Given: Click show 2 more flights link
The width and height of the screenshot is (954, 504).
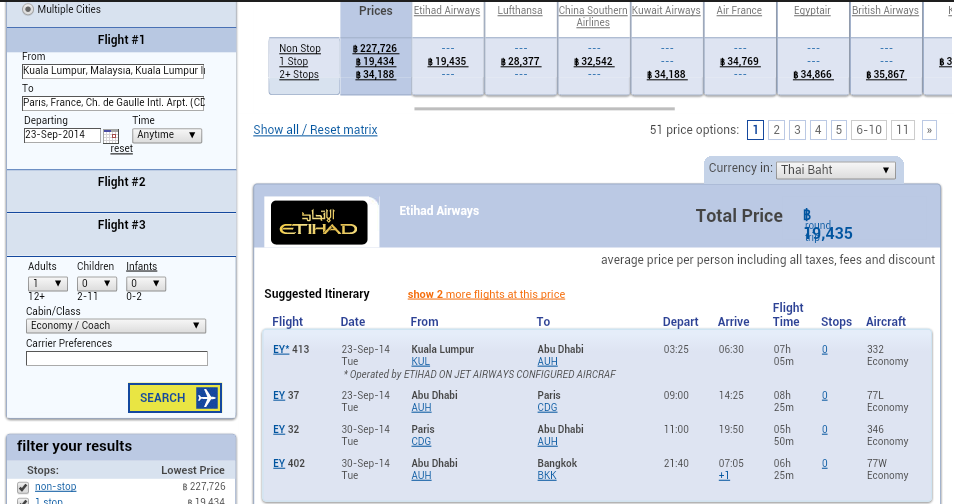Looking at the screenshot, I should [486, 294].
